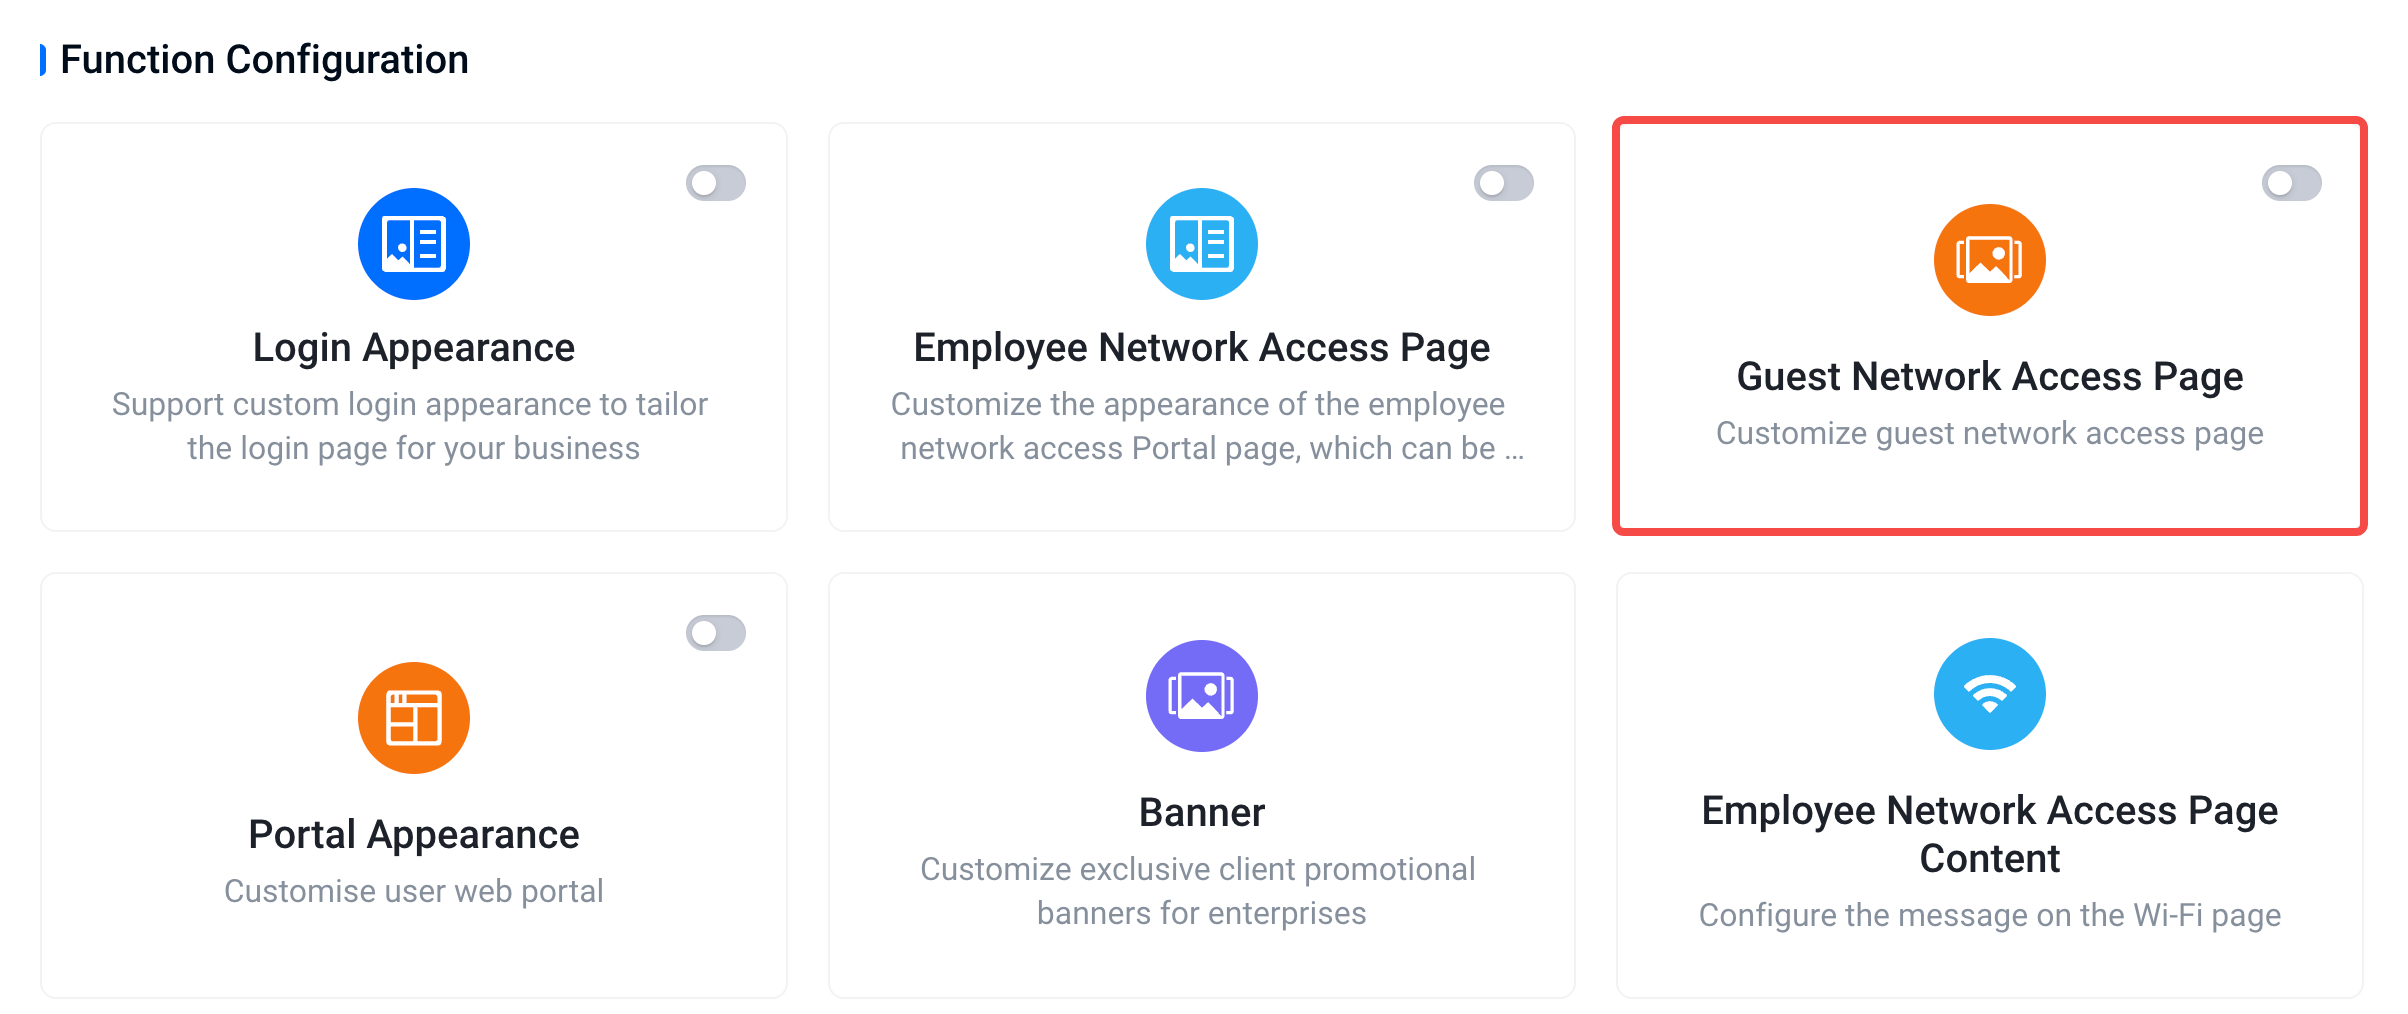Viewport: 2408px width, 1014px height.
Task: Click the Employee Network Access Page icon
Action: point(1202,244)
